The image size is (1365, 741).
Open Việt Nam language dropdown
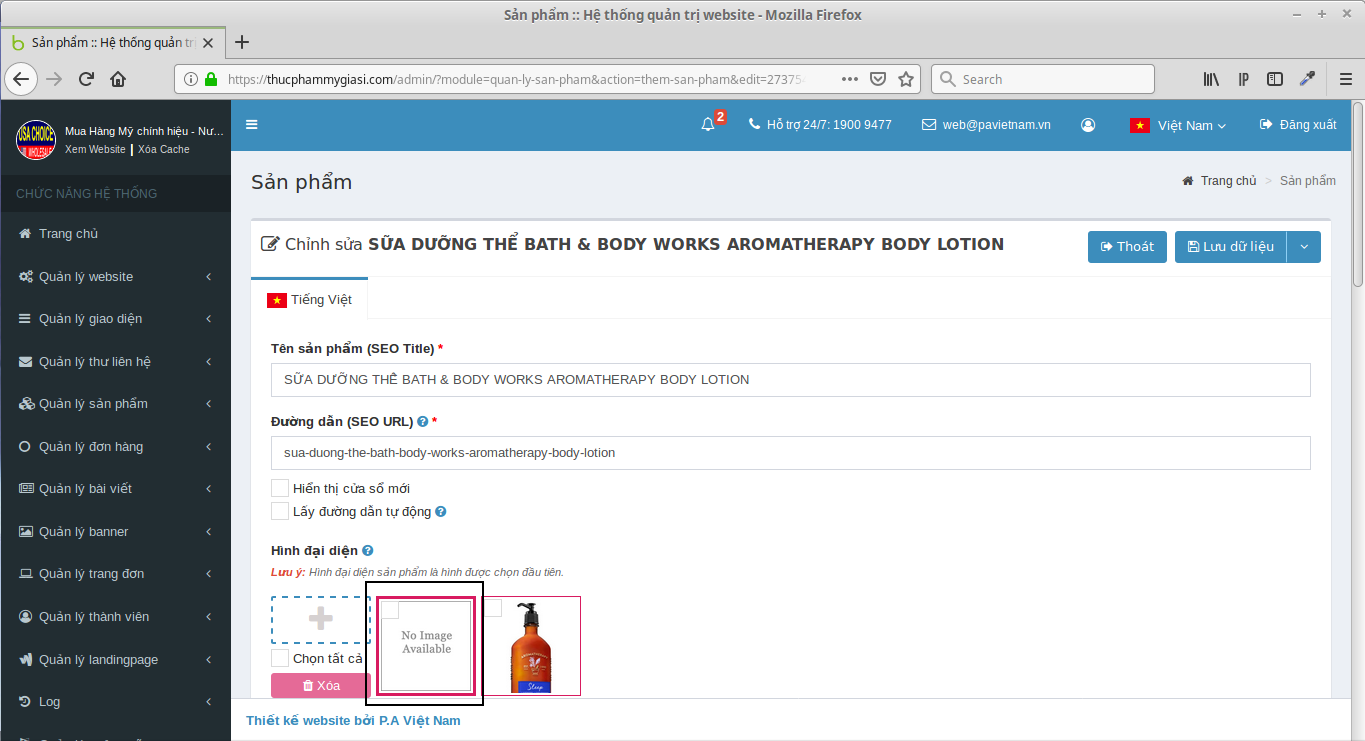(1178, 125)
